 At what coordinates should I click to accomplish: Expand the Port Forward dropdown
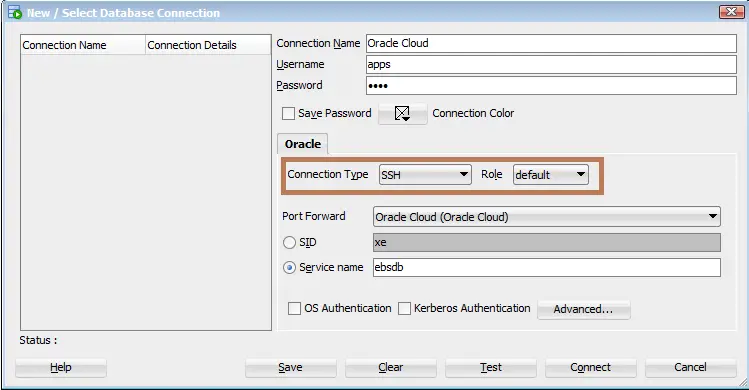point(546,217)
